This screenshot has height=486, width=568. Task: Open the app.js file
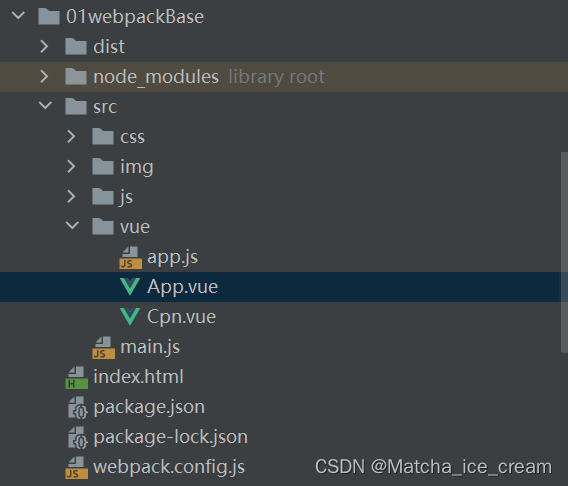[x=172, y=257]
